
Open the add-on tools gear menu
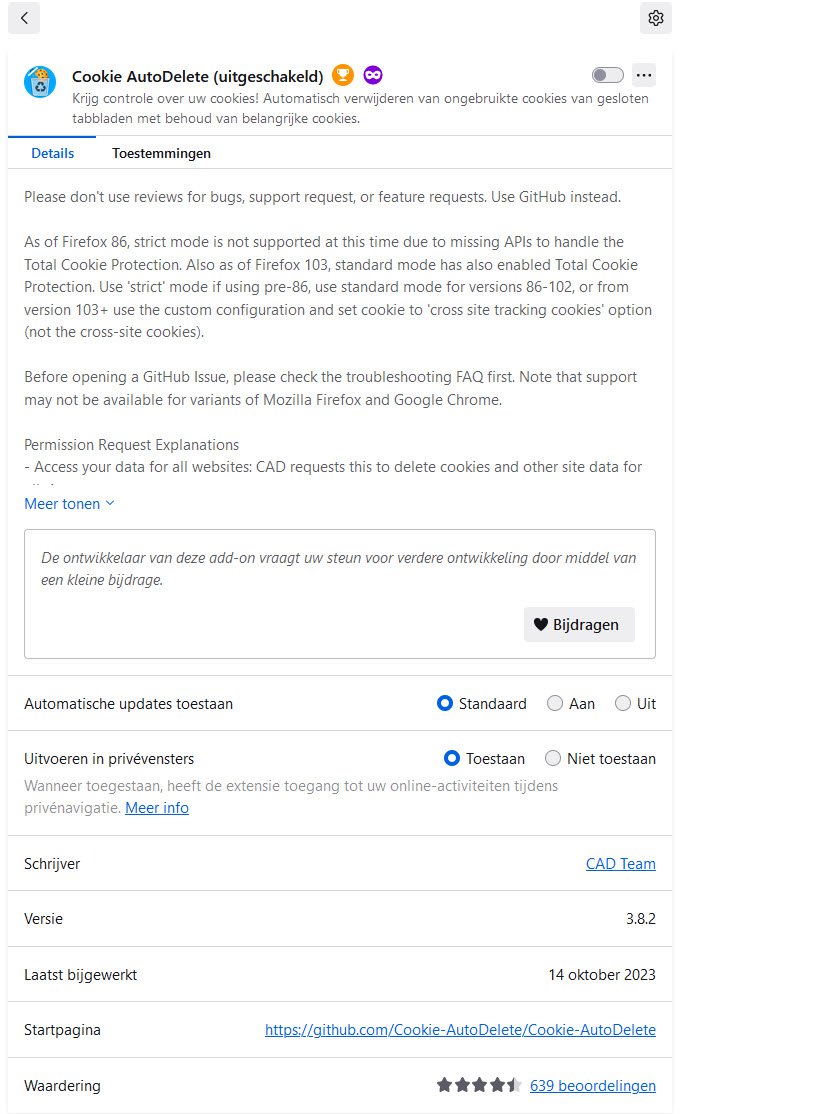tap(655, 18)
